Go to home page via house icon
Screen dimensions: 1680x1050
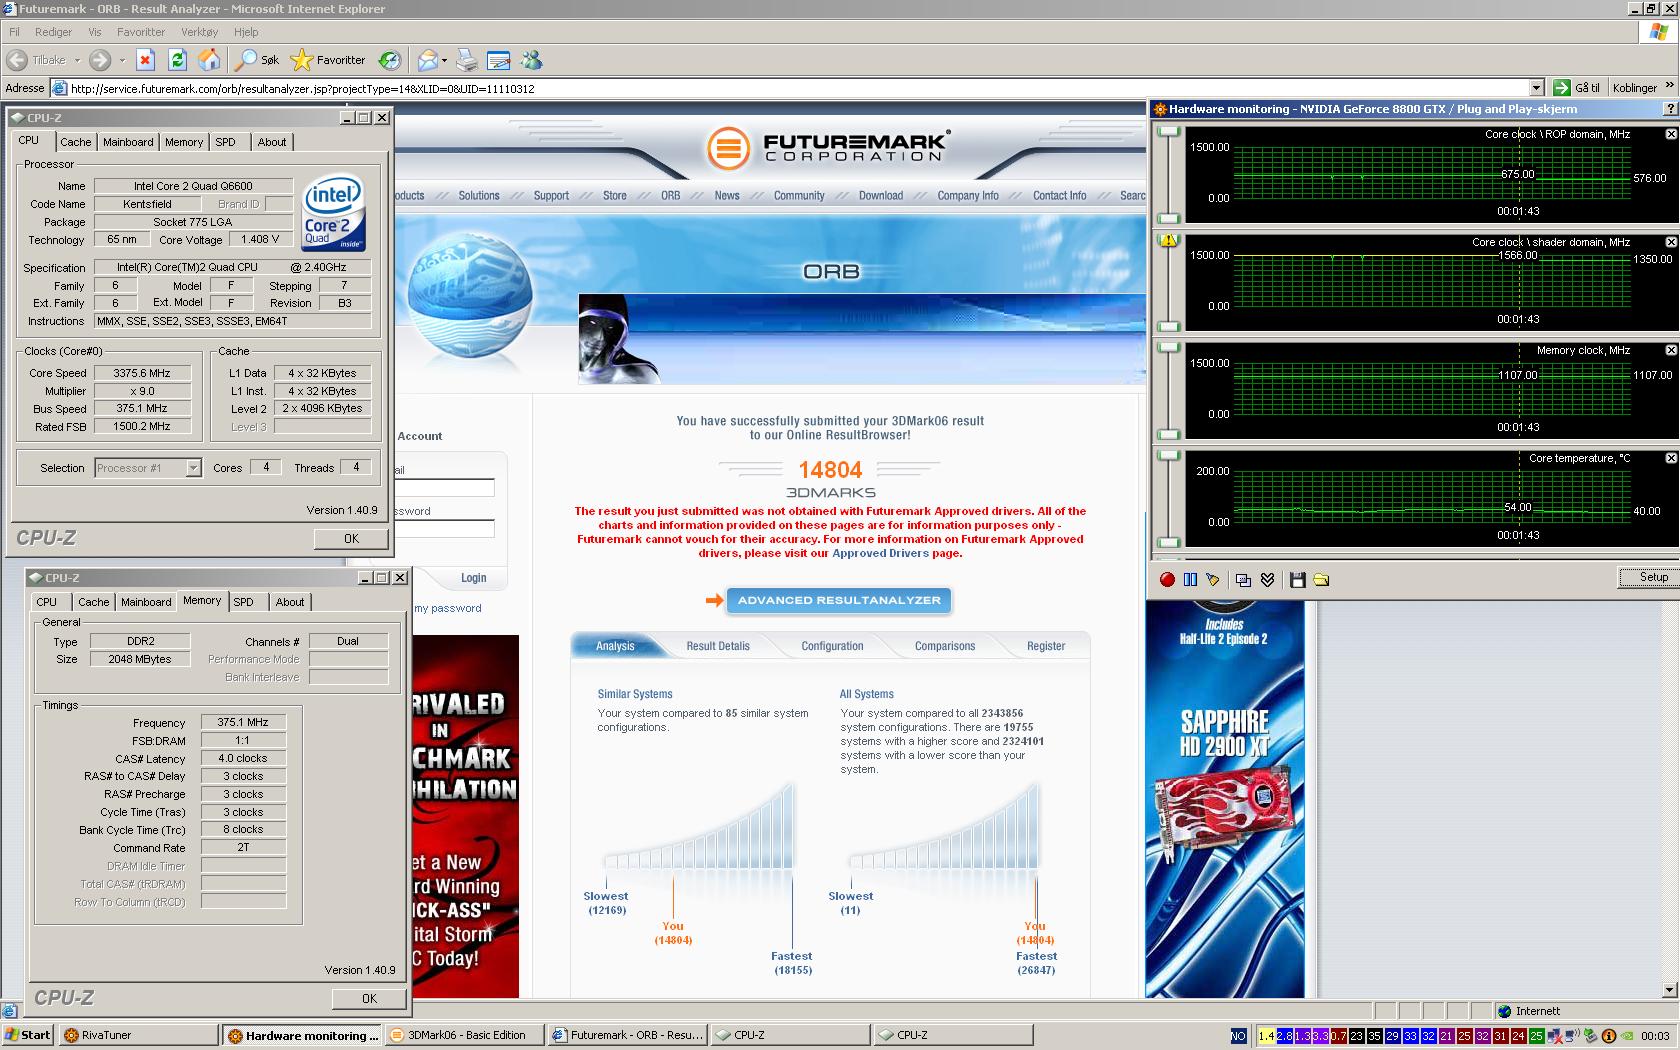209,60
